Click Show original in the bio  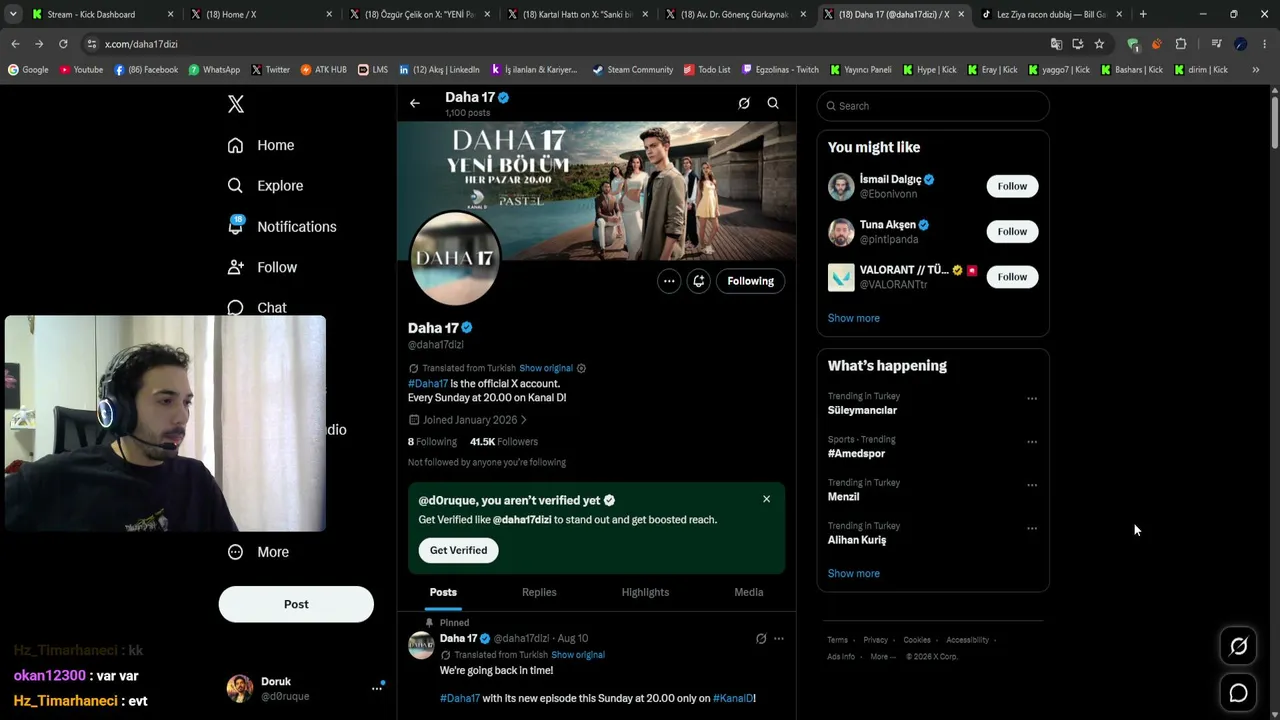(x=546, y=368)
